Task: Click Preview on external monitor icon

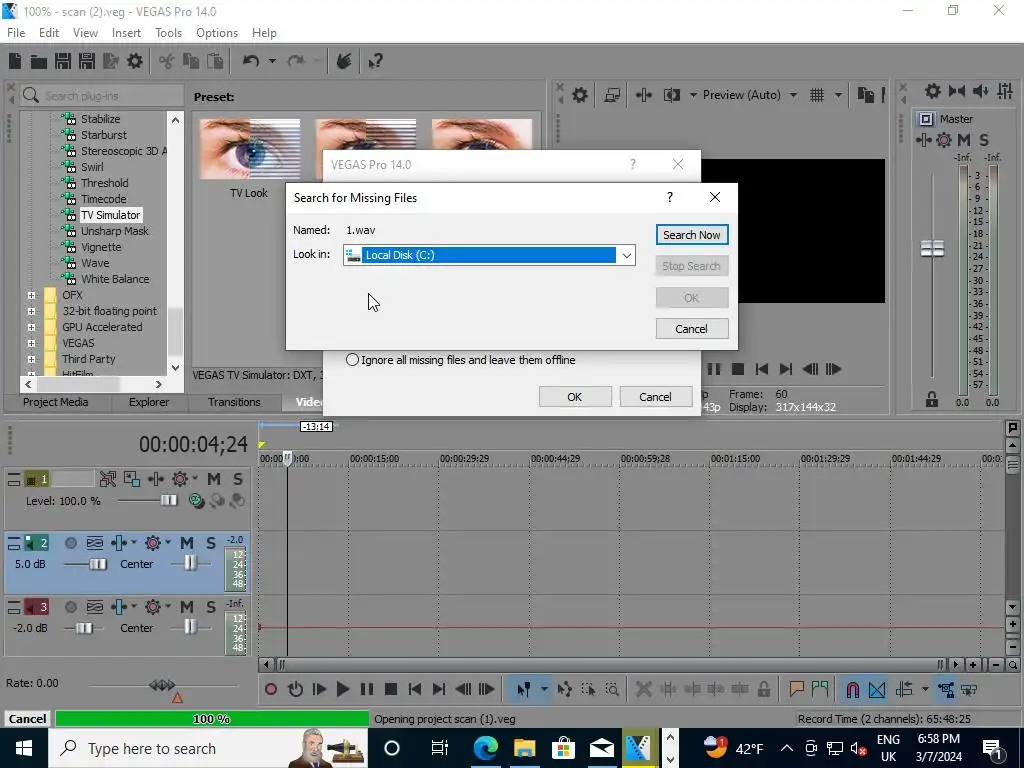Action: [x=612, y=95]
